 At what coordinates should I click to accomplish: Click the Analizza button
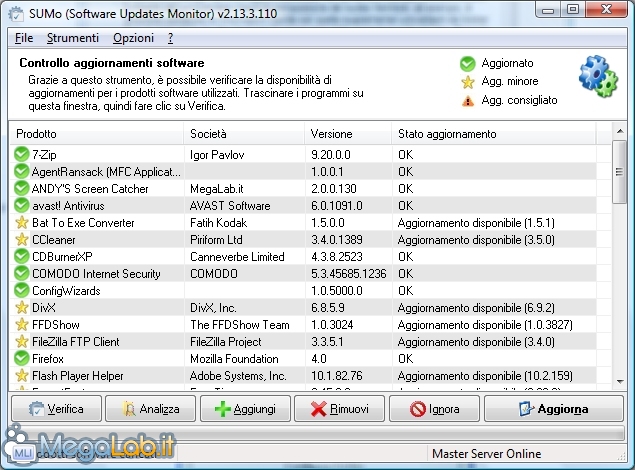pos(150,409)
